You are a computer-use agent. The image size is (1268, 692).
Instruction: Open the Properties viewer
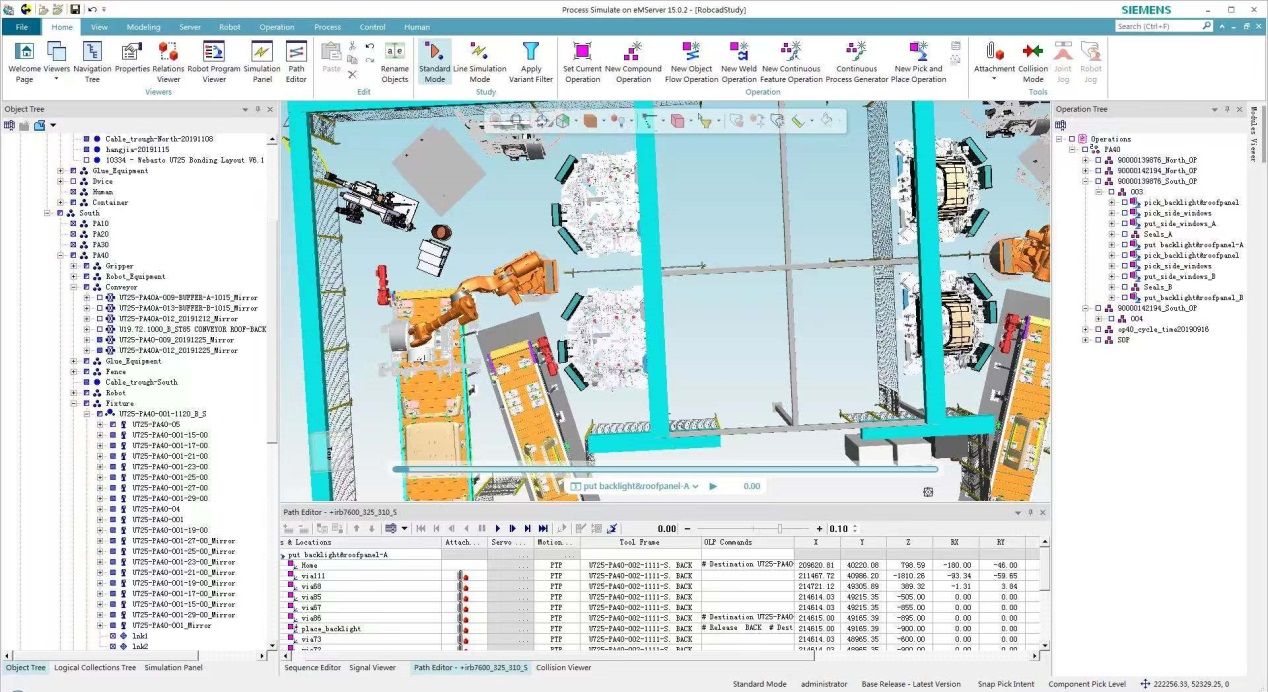[x=132, y=62]
